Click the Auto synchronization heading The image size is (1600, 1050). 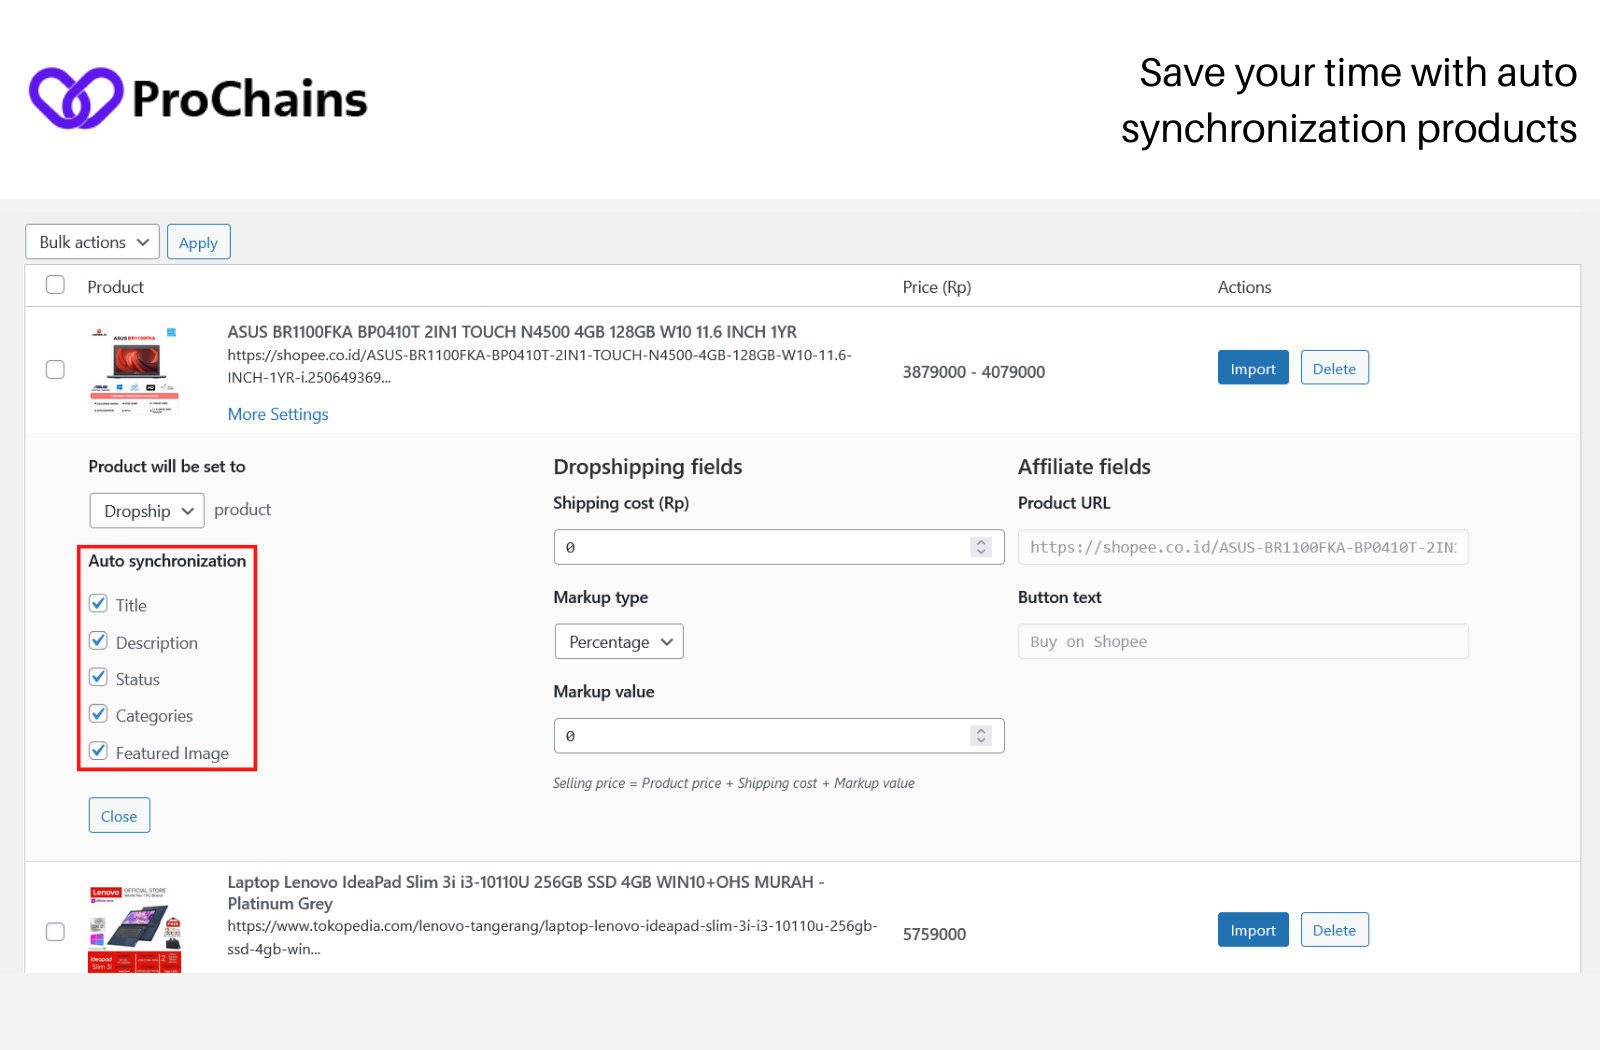(x=167, y=561)
